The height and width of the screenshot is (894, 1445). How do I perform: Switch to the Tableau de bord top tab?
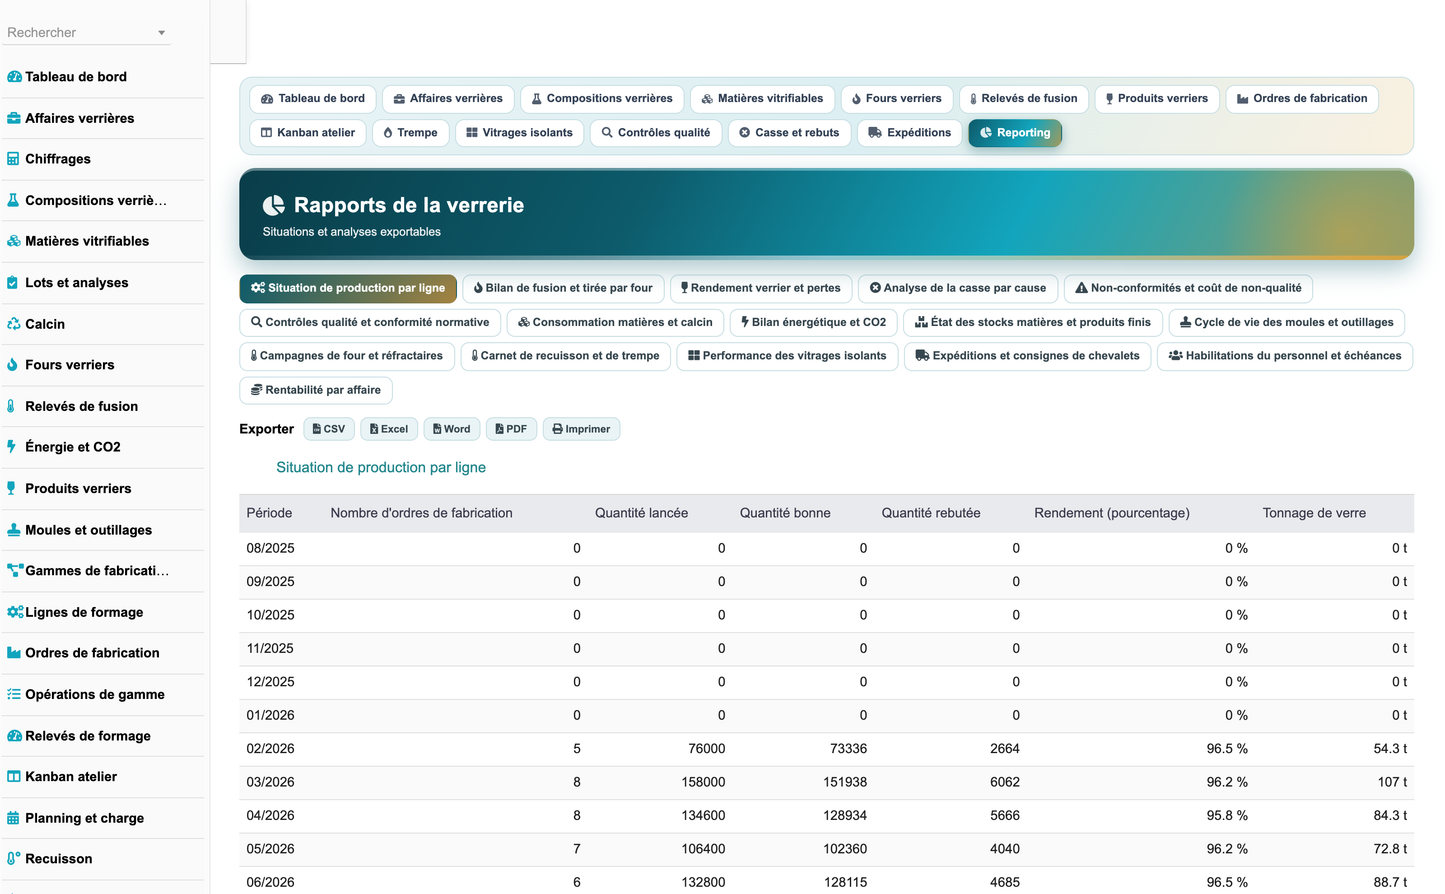[x=313, y=99]
